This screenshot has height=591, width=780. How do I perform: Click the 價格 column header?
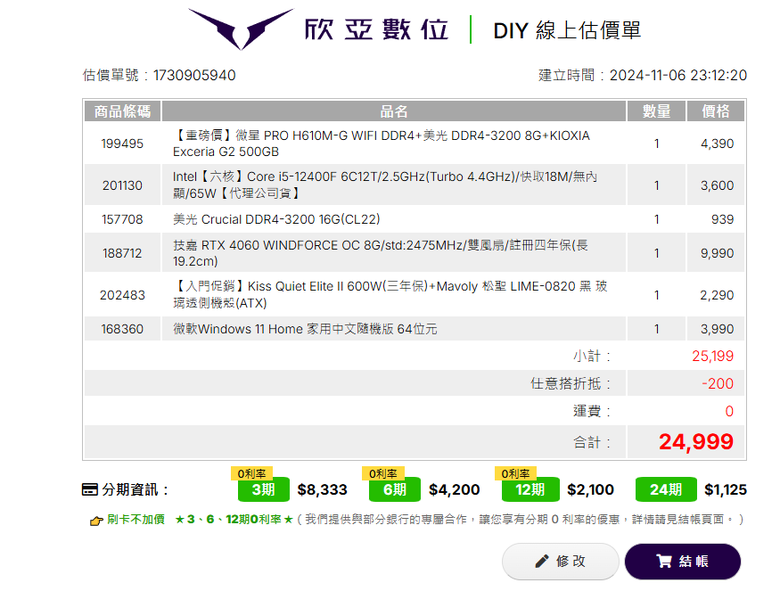[715, 111]
